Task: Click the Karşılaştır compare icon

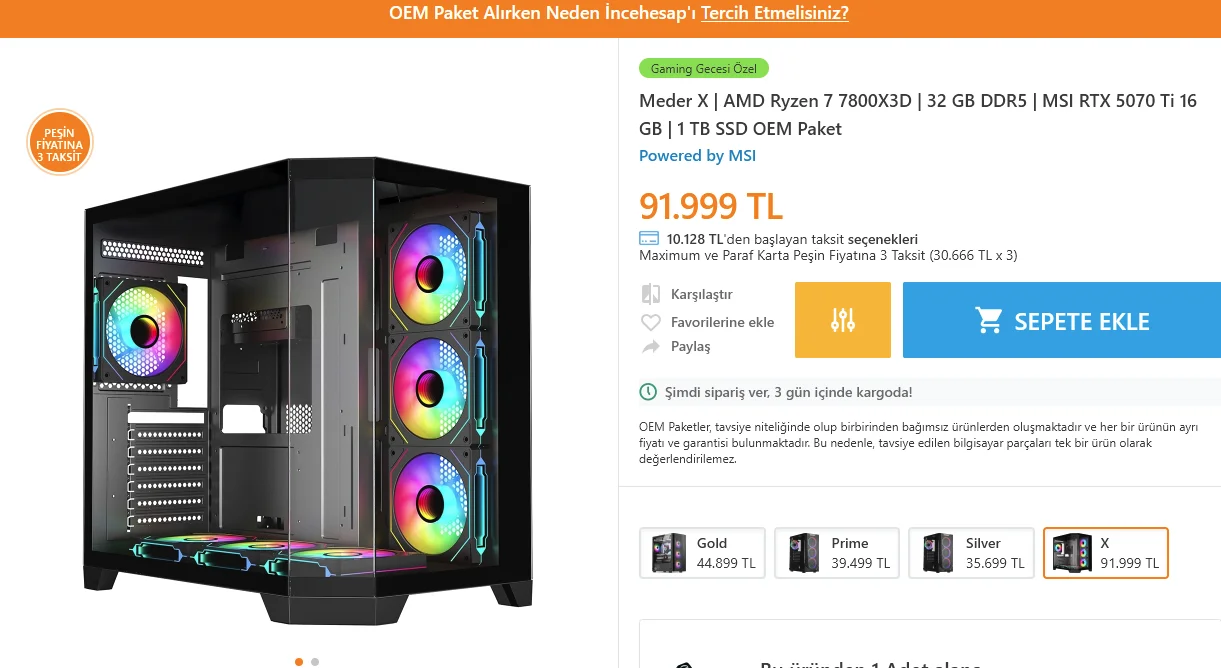Action: pos(651,294)
